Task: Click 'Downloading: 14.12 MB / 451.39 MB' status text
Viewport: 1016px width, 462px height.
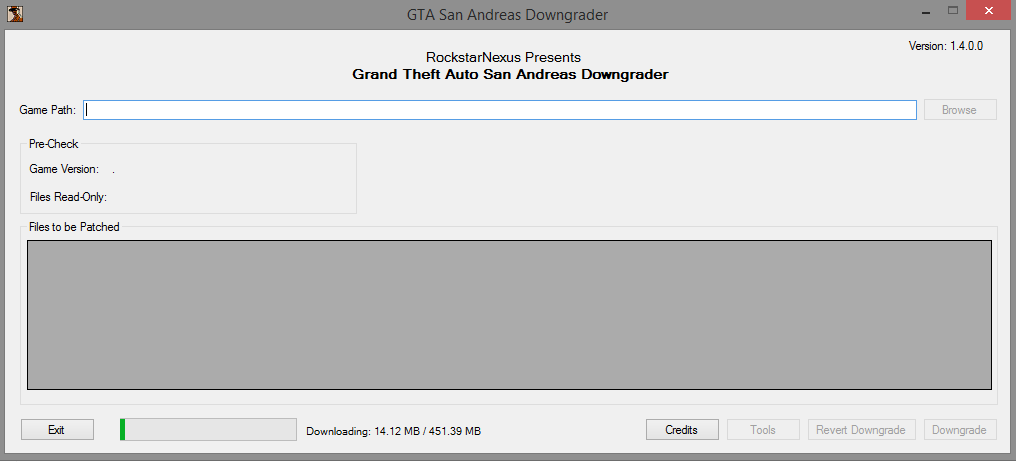Action: 393,431
